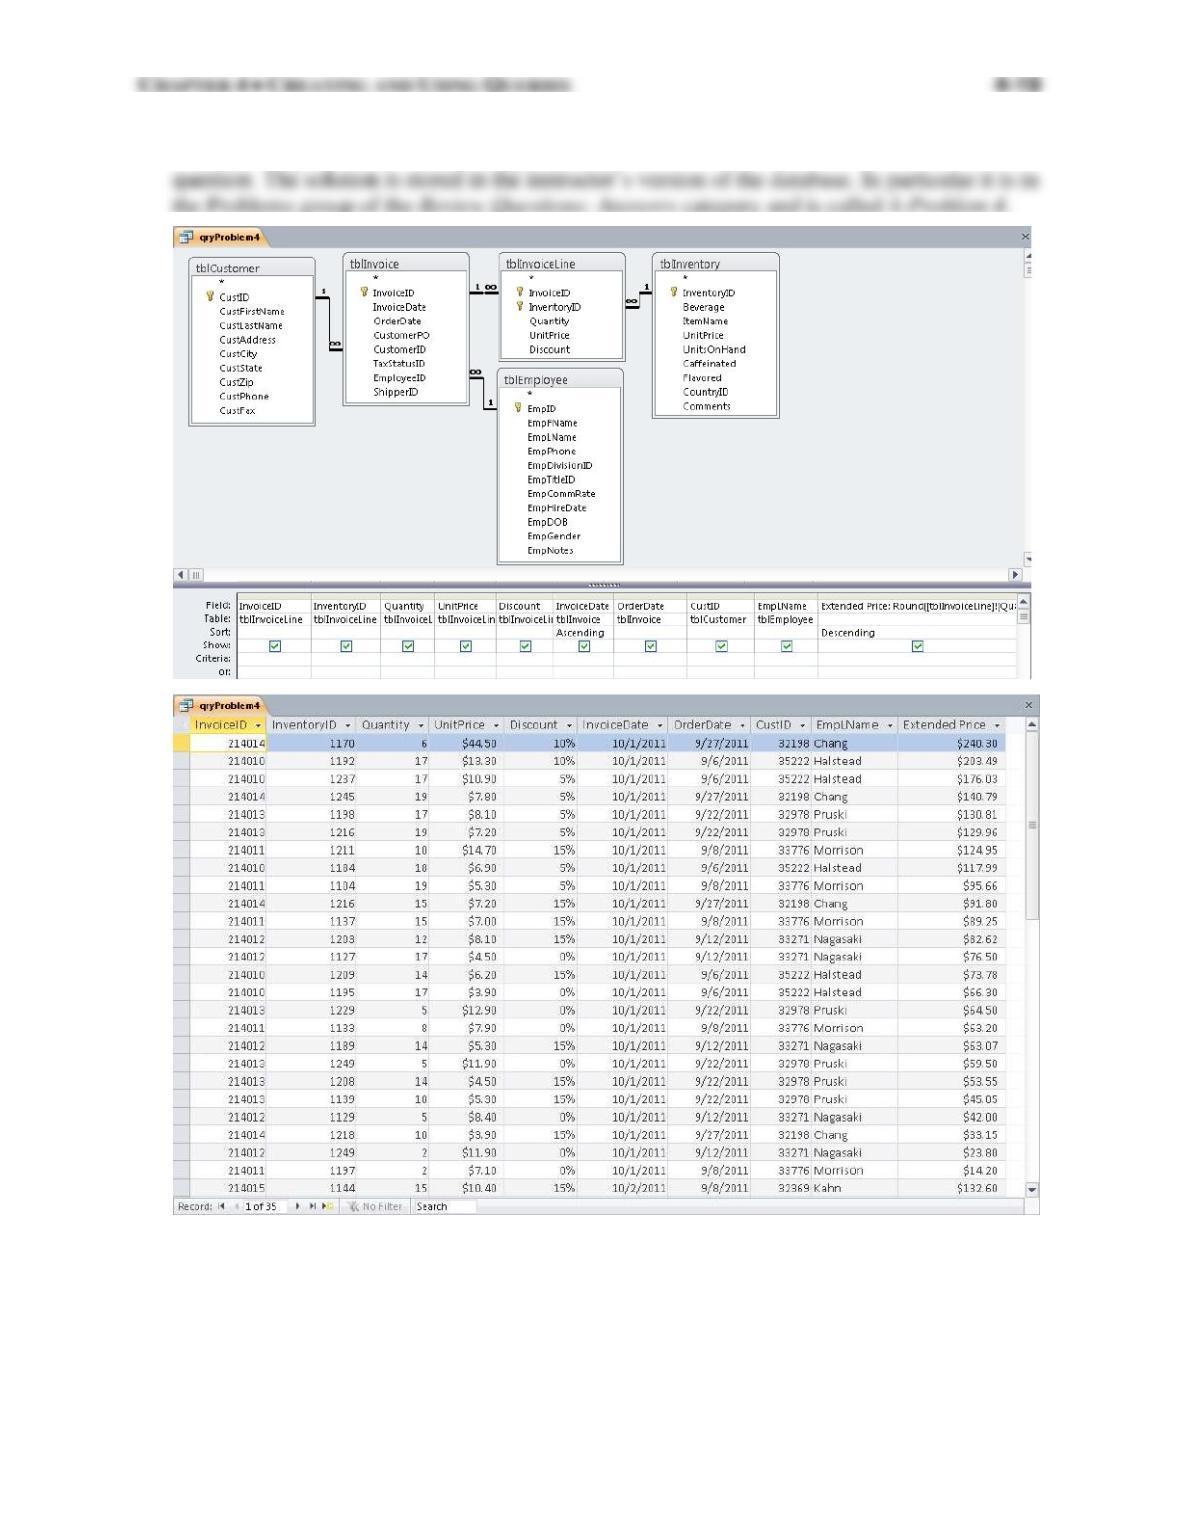The height and width of the screenshot is (1527, 1180).
Task: Select the Descending sort cell under Extended Price
Action: click(917, 633)
